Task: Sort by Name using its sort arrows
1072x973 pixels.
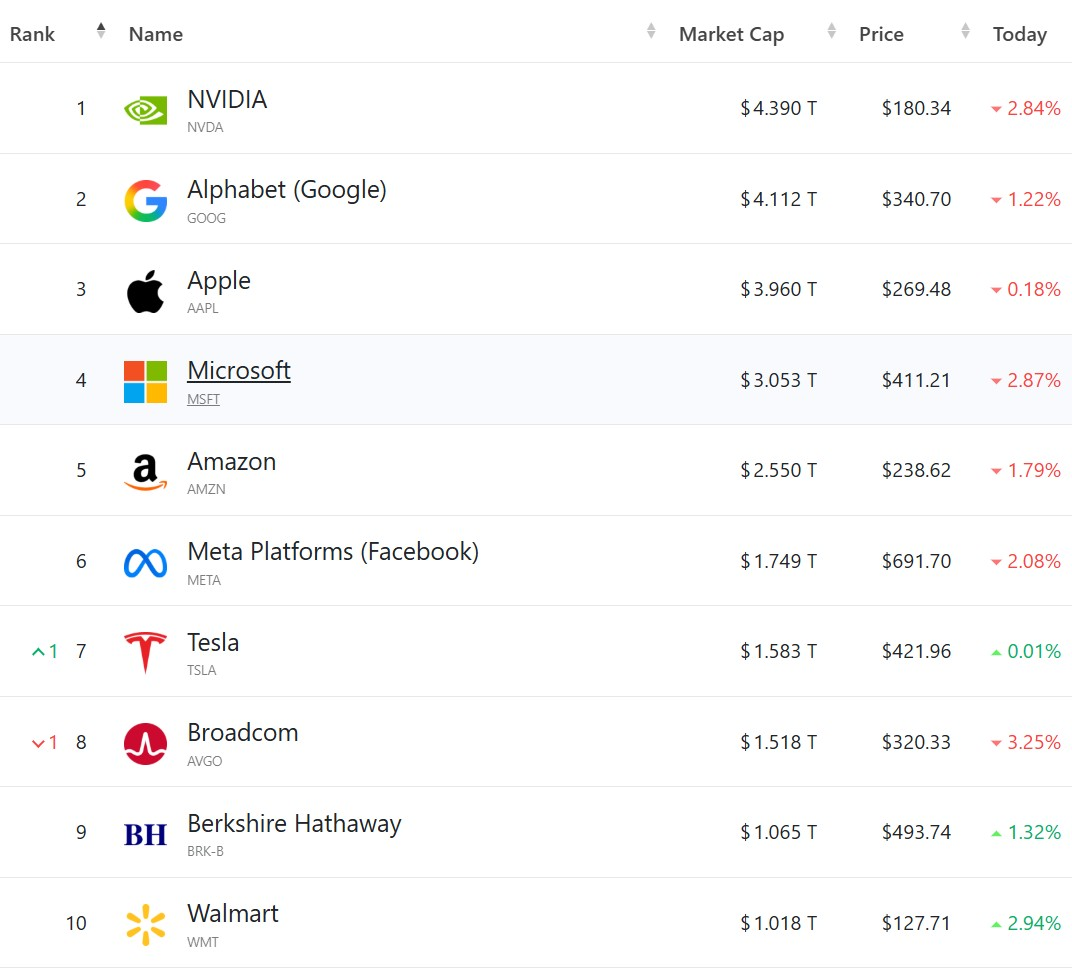Action: click(651, 31)
